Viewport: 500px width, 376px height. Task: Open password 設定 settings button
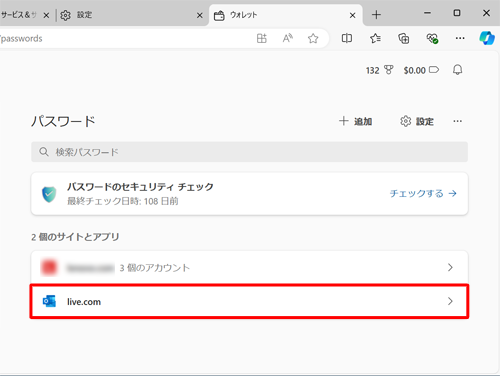[x=417, y=121]
